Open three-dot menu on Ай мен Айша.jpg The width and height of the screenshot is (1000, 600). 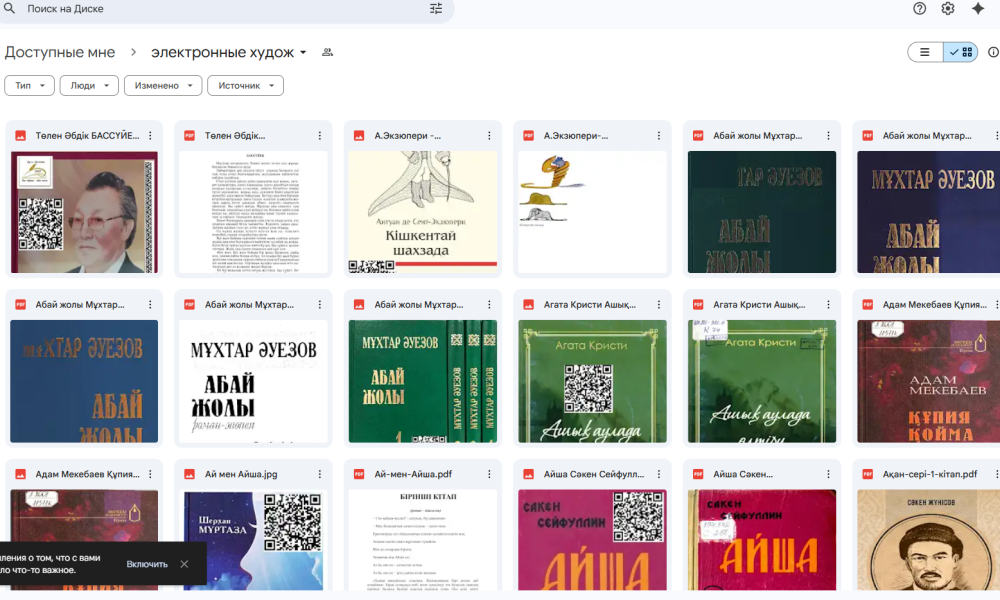click(x=320, y=474)
